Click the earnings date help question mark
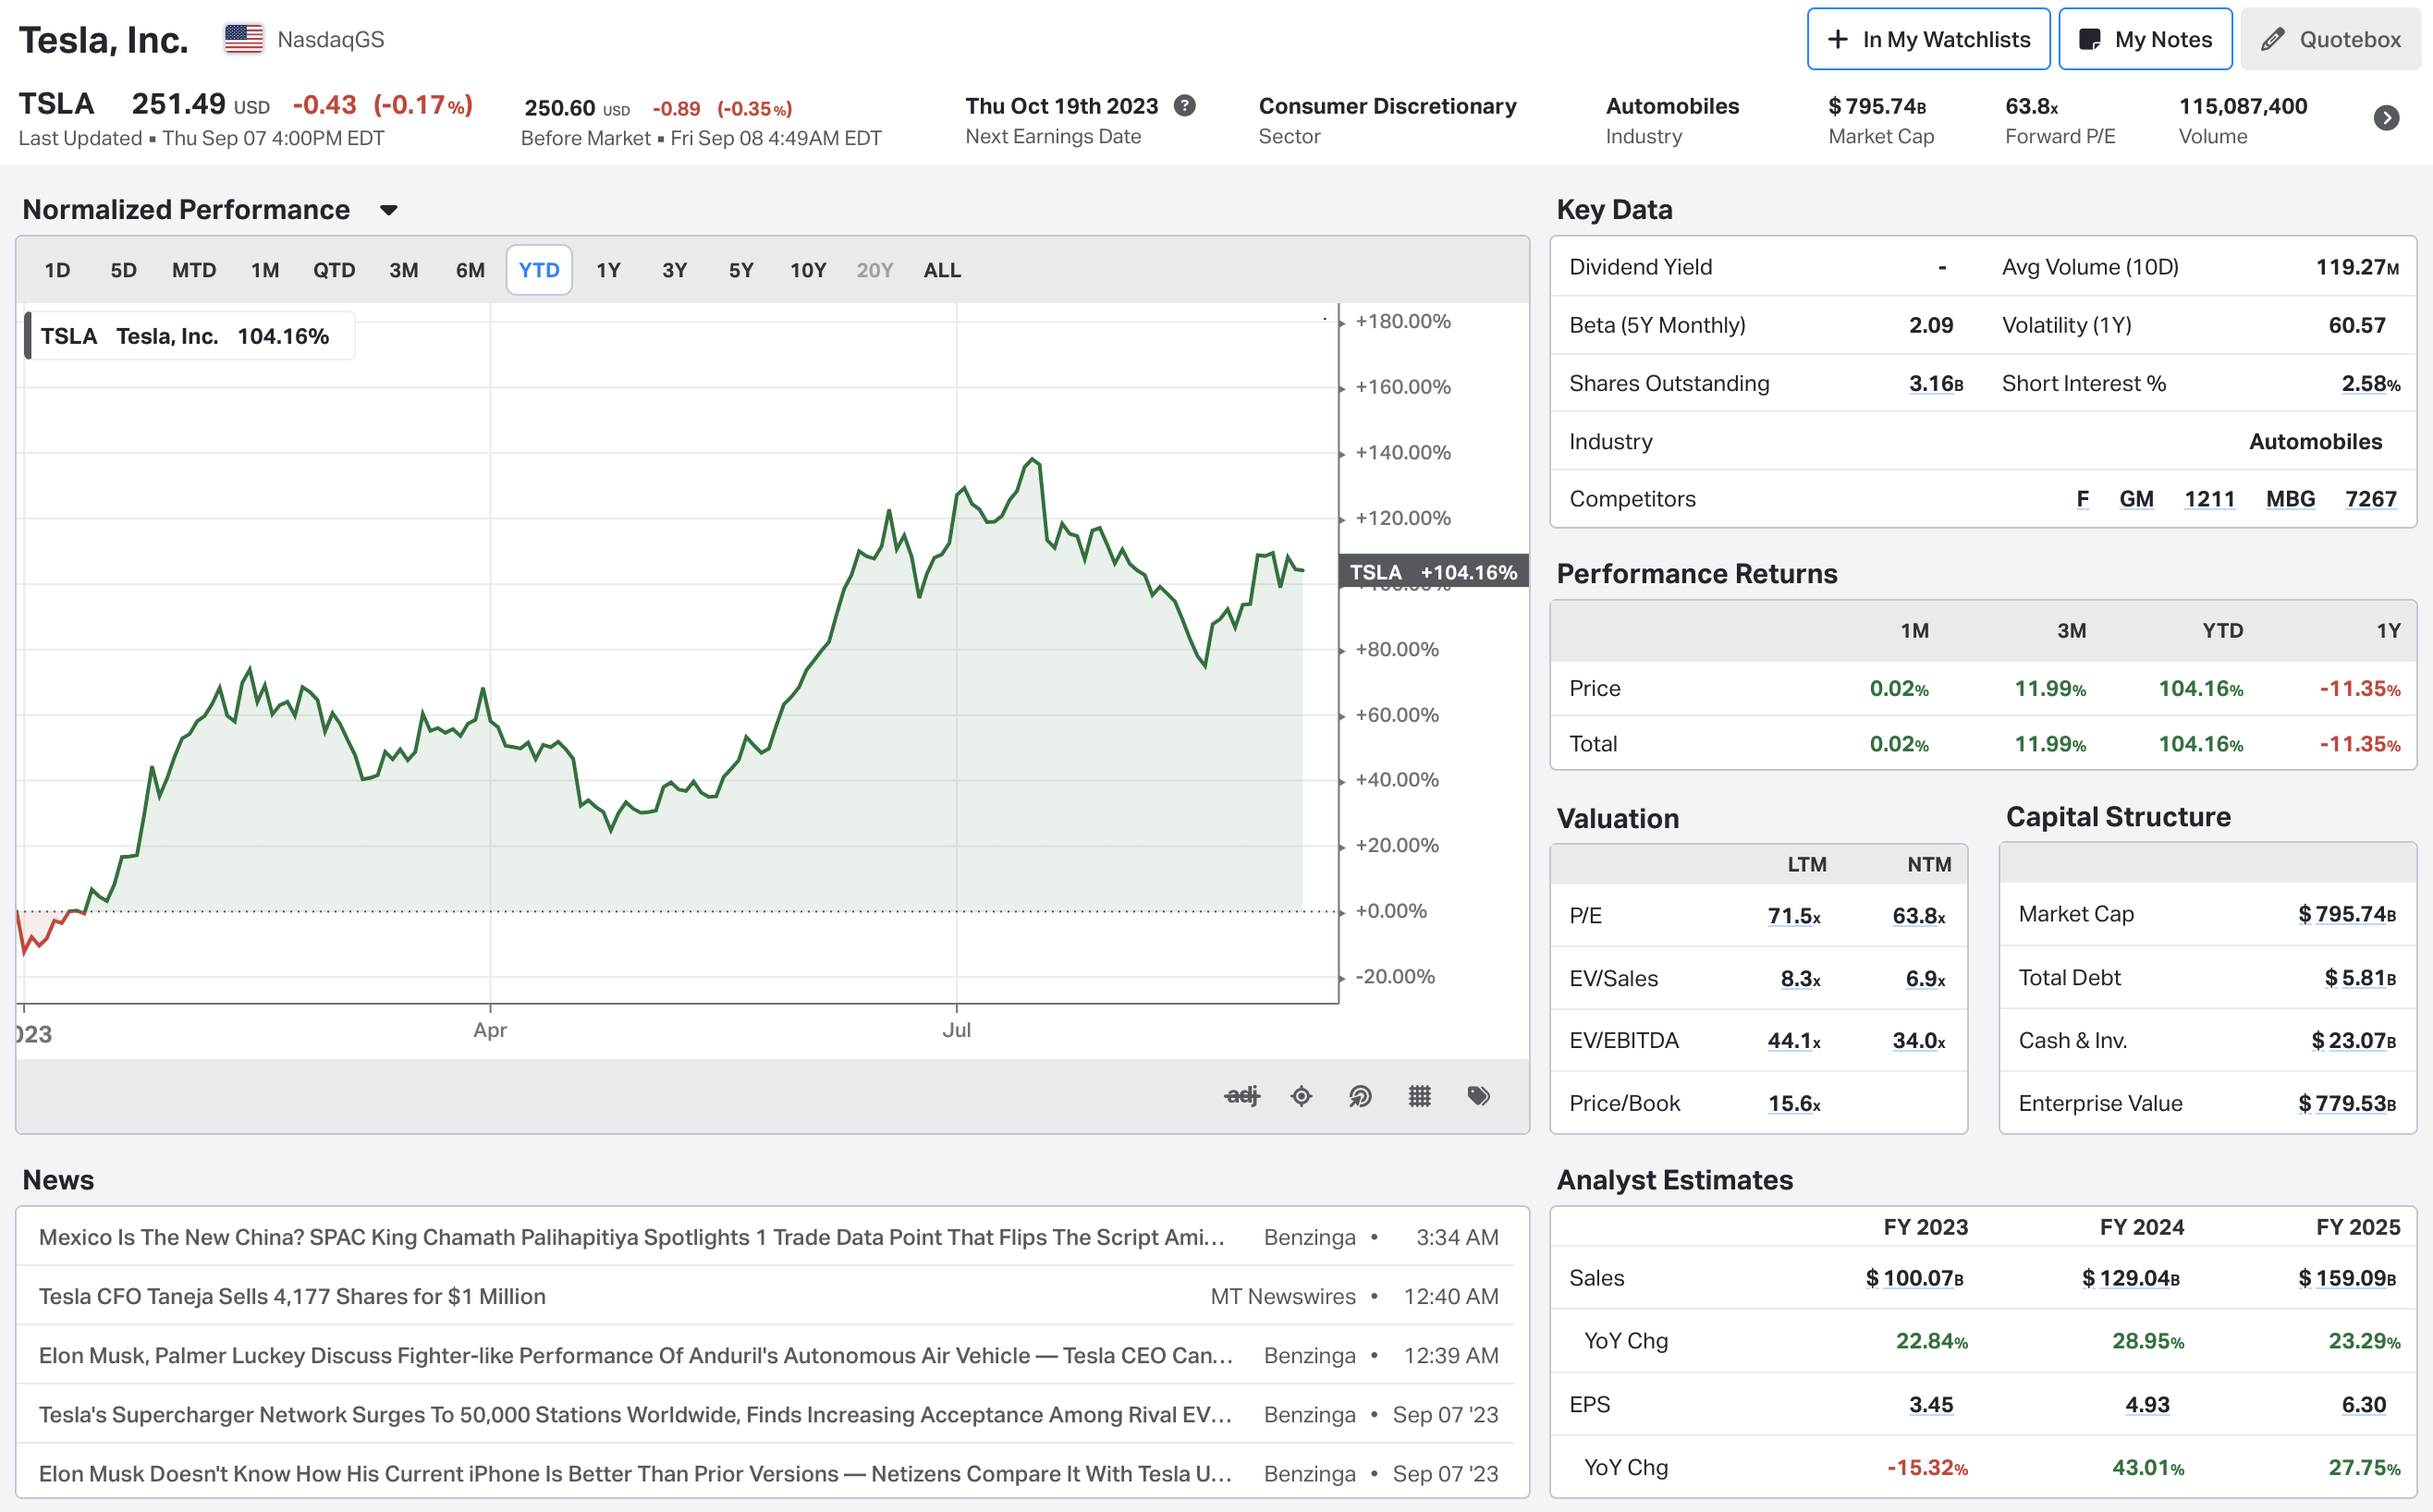The image size is (2433, 1512). pyautogui.click(x=1185, y=106)
